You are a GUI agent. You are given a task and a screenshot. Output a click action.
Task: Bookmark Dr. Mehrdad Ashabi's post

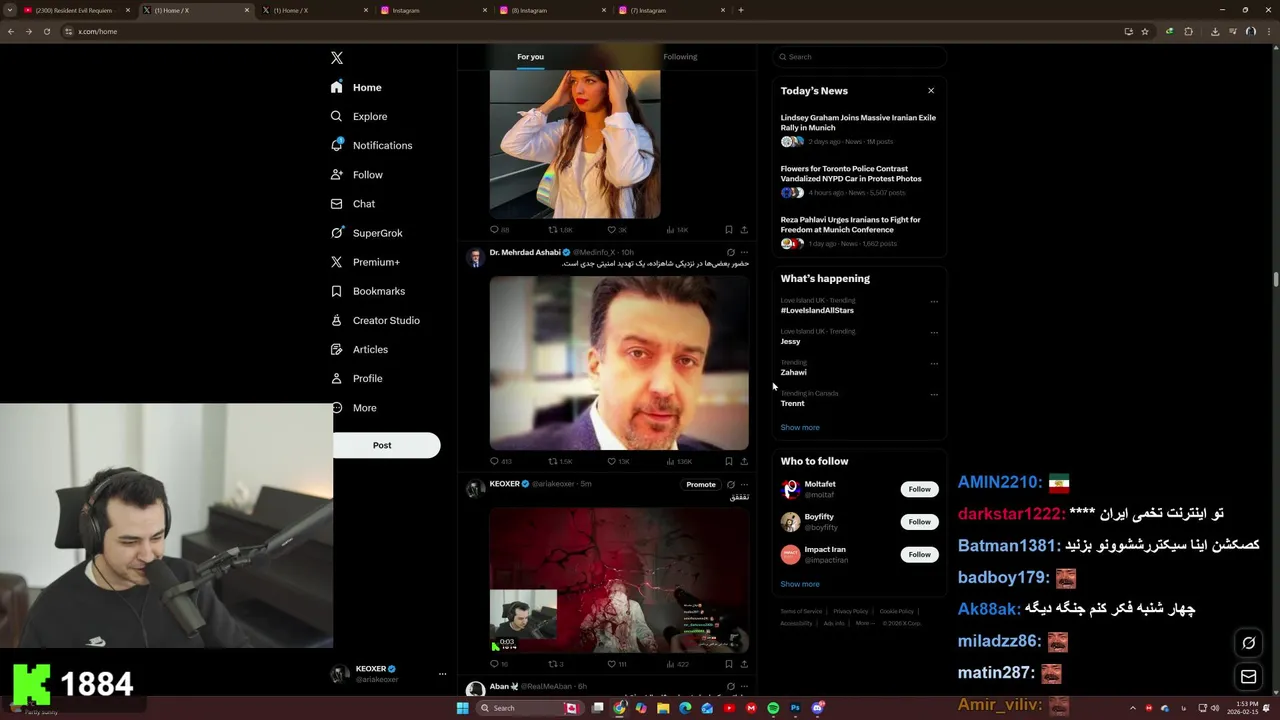click(728, 461)
